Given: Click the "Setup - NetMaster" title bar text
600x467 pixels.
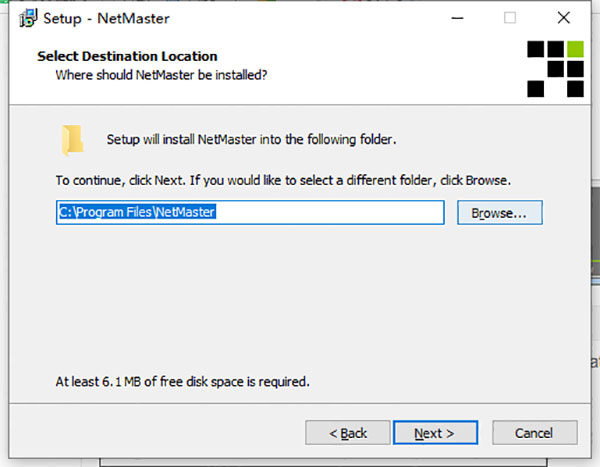Looking at the screenshot, I should pos(94,18).
